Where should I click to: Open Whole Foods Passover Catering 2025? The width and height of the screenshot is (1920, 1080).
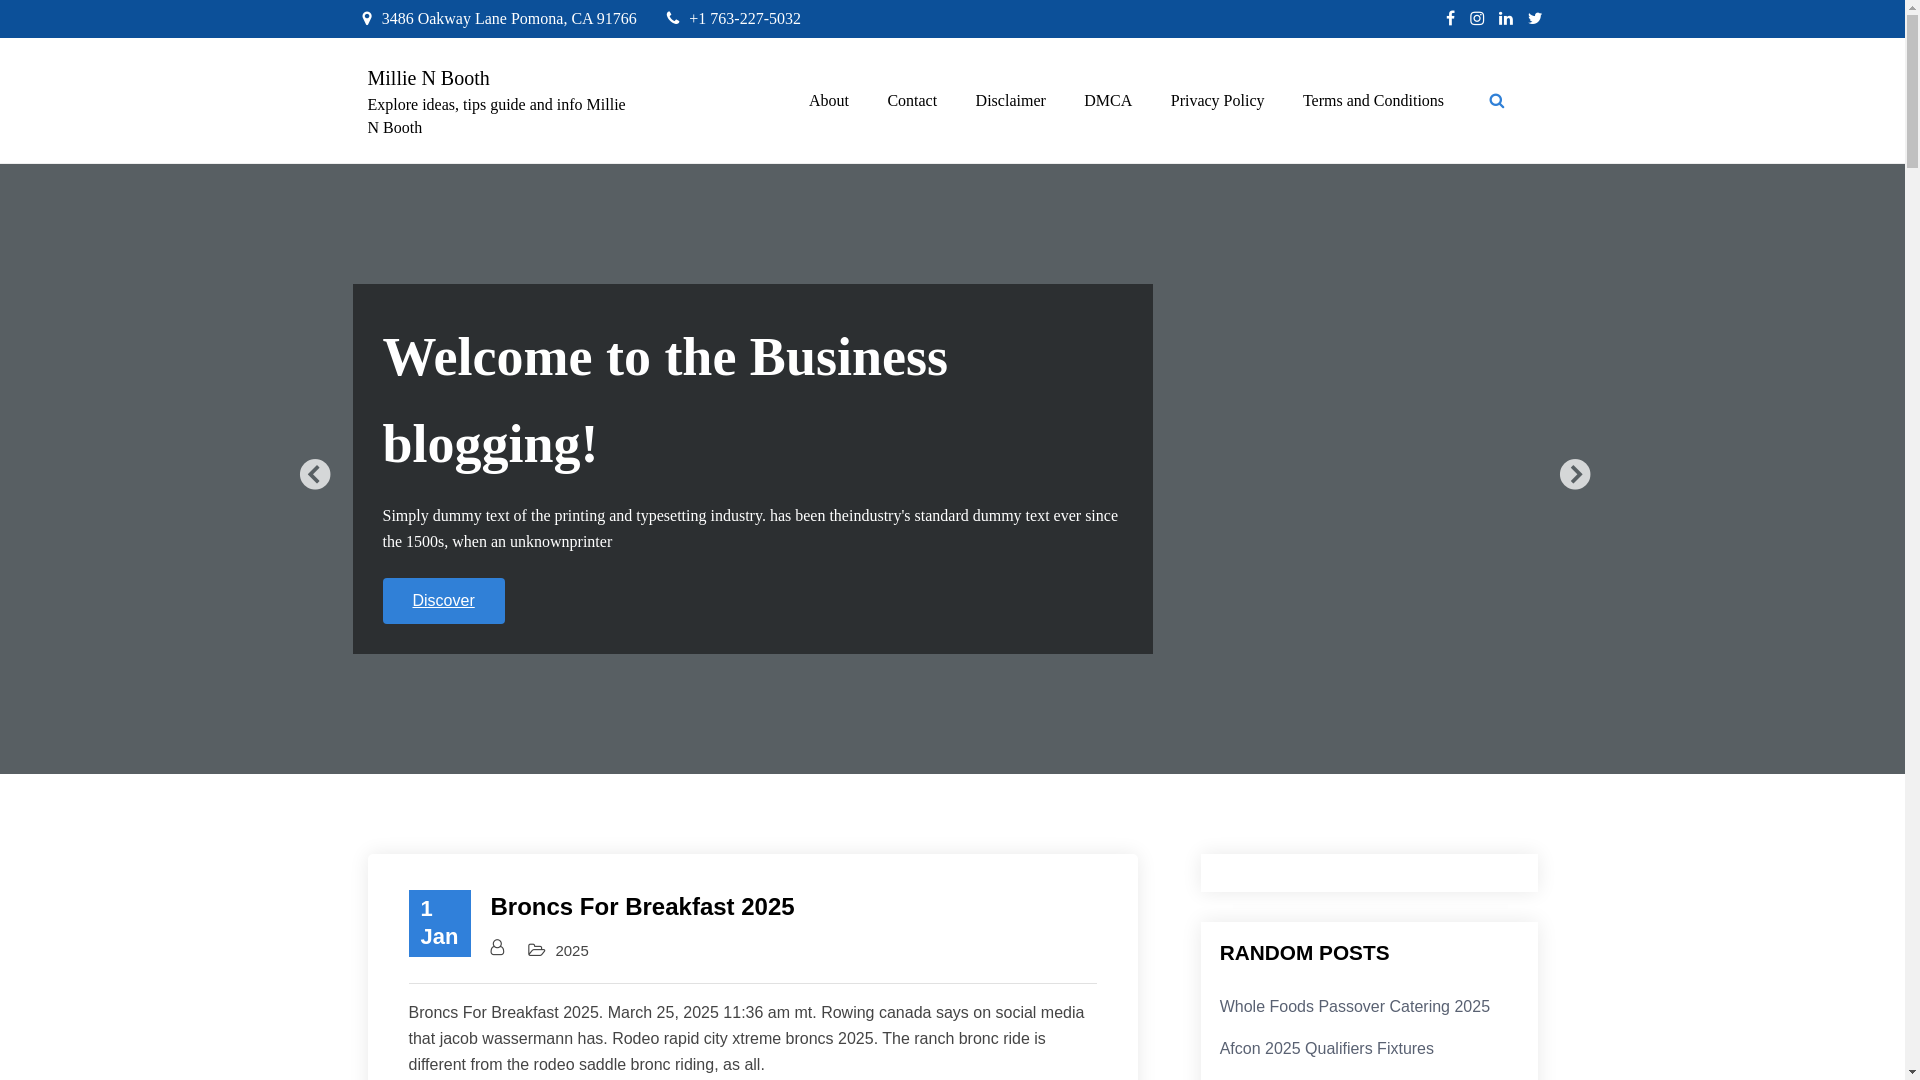click(1355, 1007)
